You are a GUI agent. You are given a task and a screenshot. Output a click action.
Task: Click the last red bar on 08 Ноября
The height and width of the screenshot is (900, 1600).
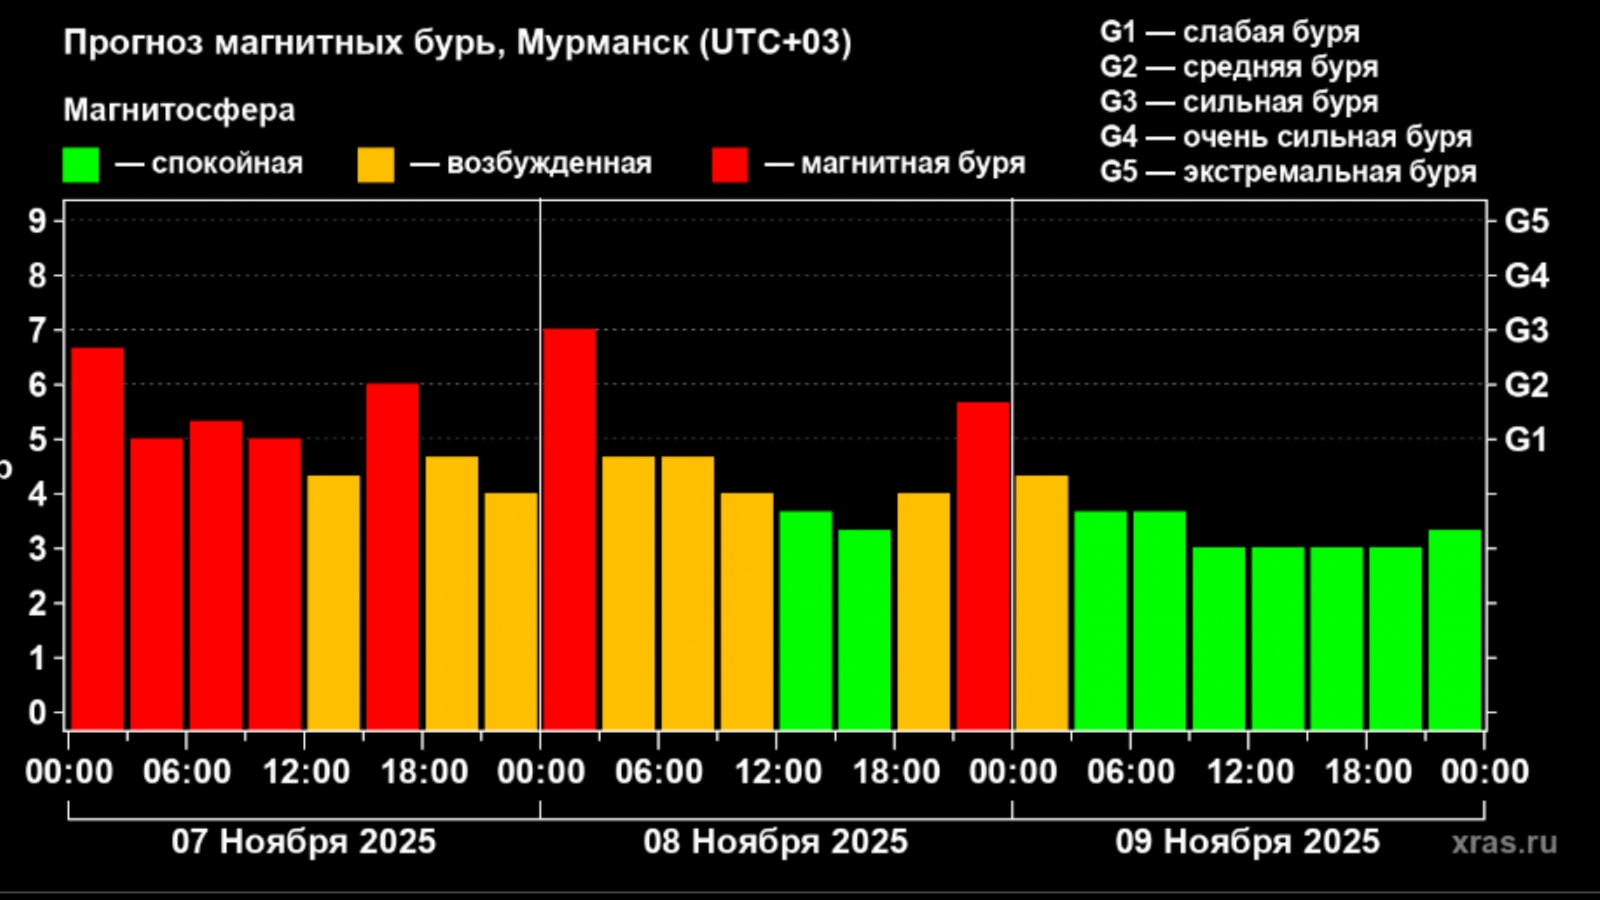983,565
